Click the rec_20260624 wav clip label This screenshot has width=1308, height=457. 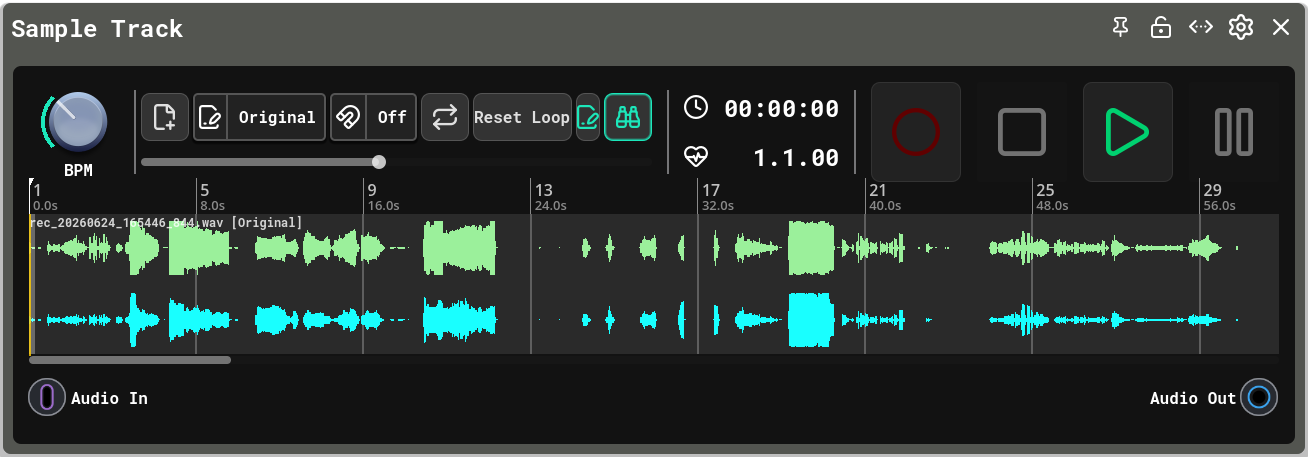(167, 222)
